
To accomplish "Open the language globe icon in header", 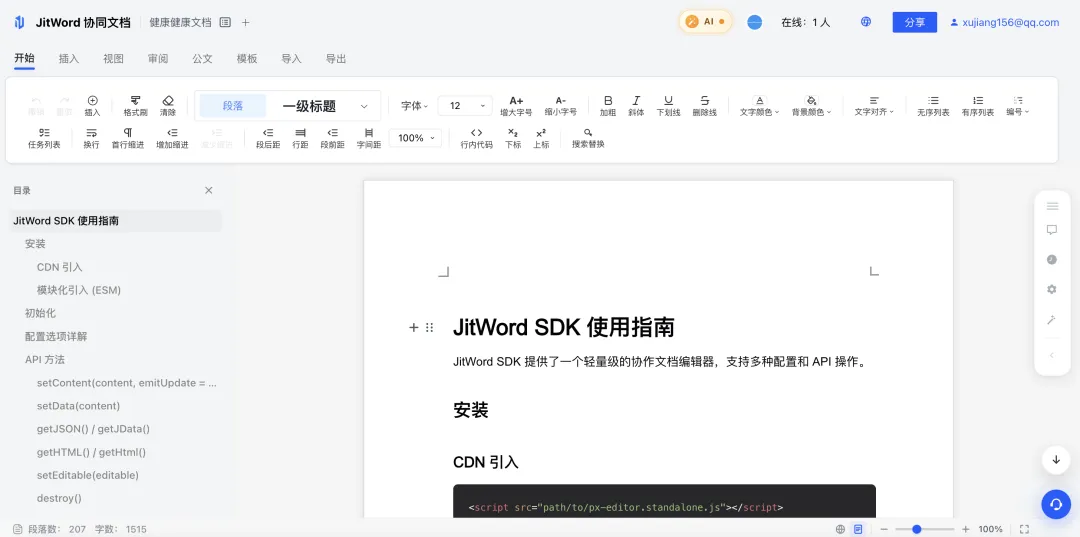I will pos(866,22).
